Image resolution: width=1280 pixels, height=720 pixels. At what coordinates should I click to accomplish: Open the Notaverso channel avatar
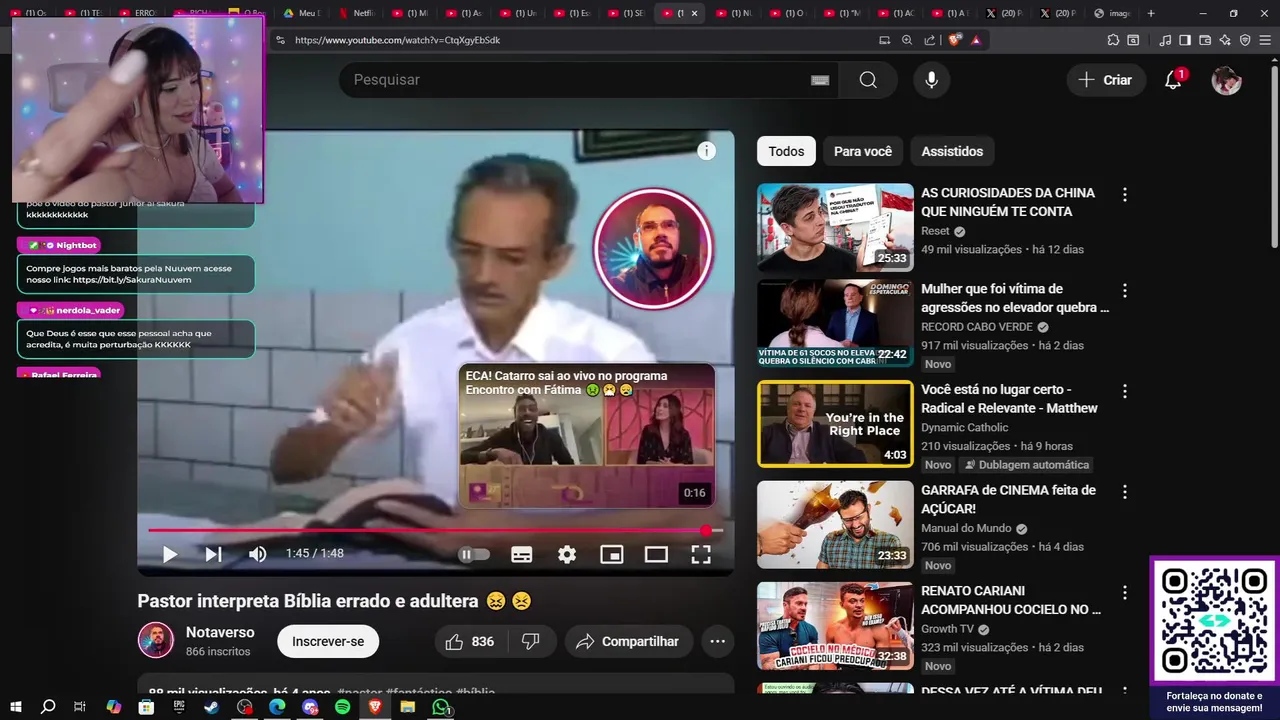(155, 640)
